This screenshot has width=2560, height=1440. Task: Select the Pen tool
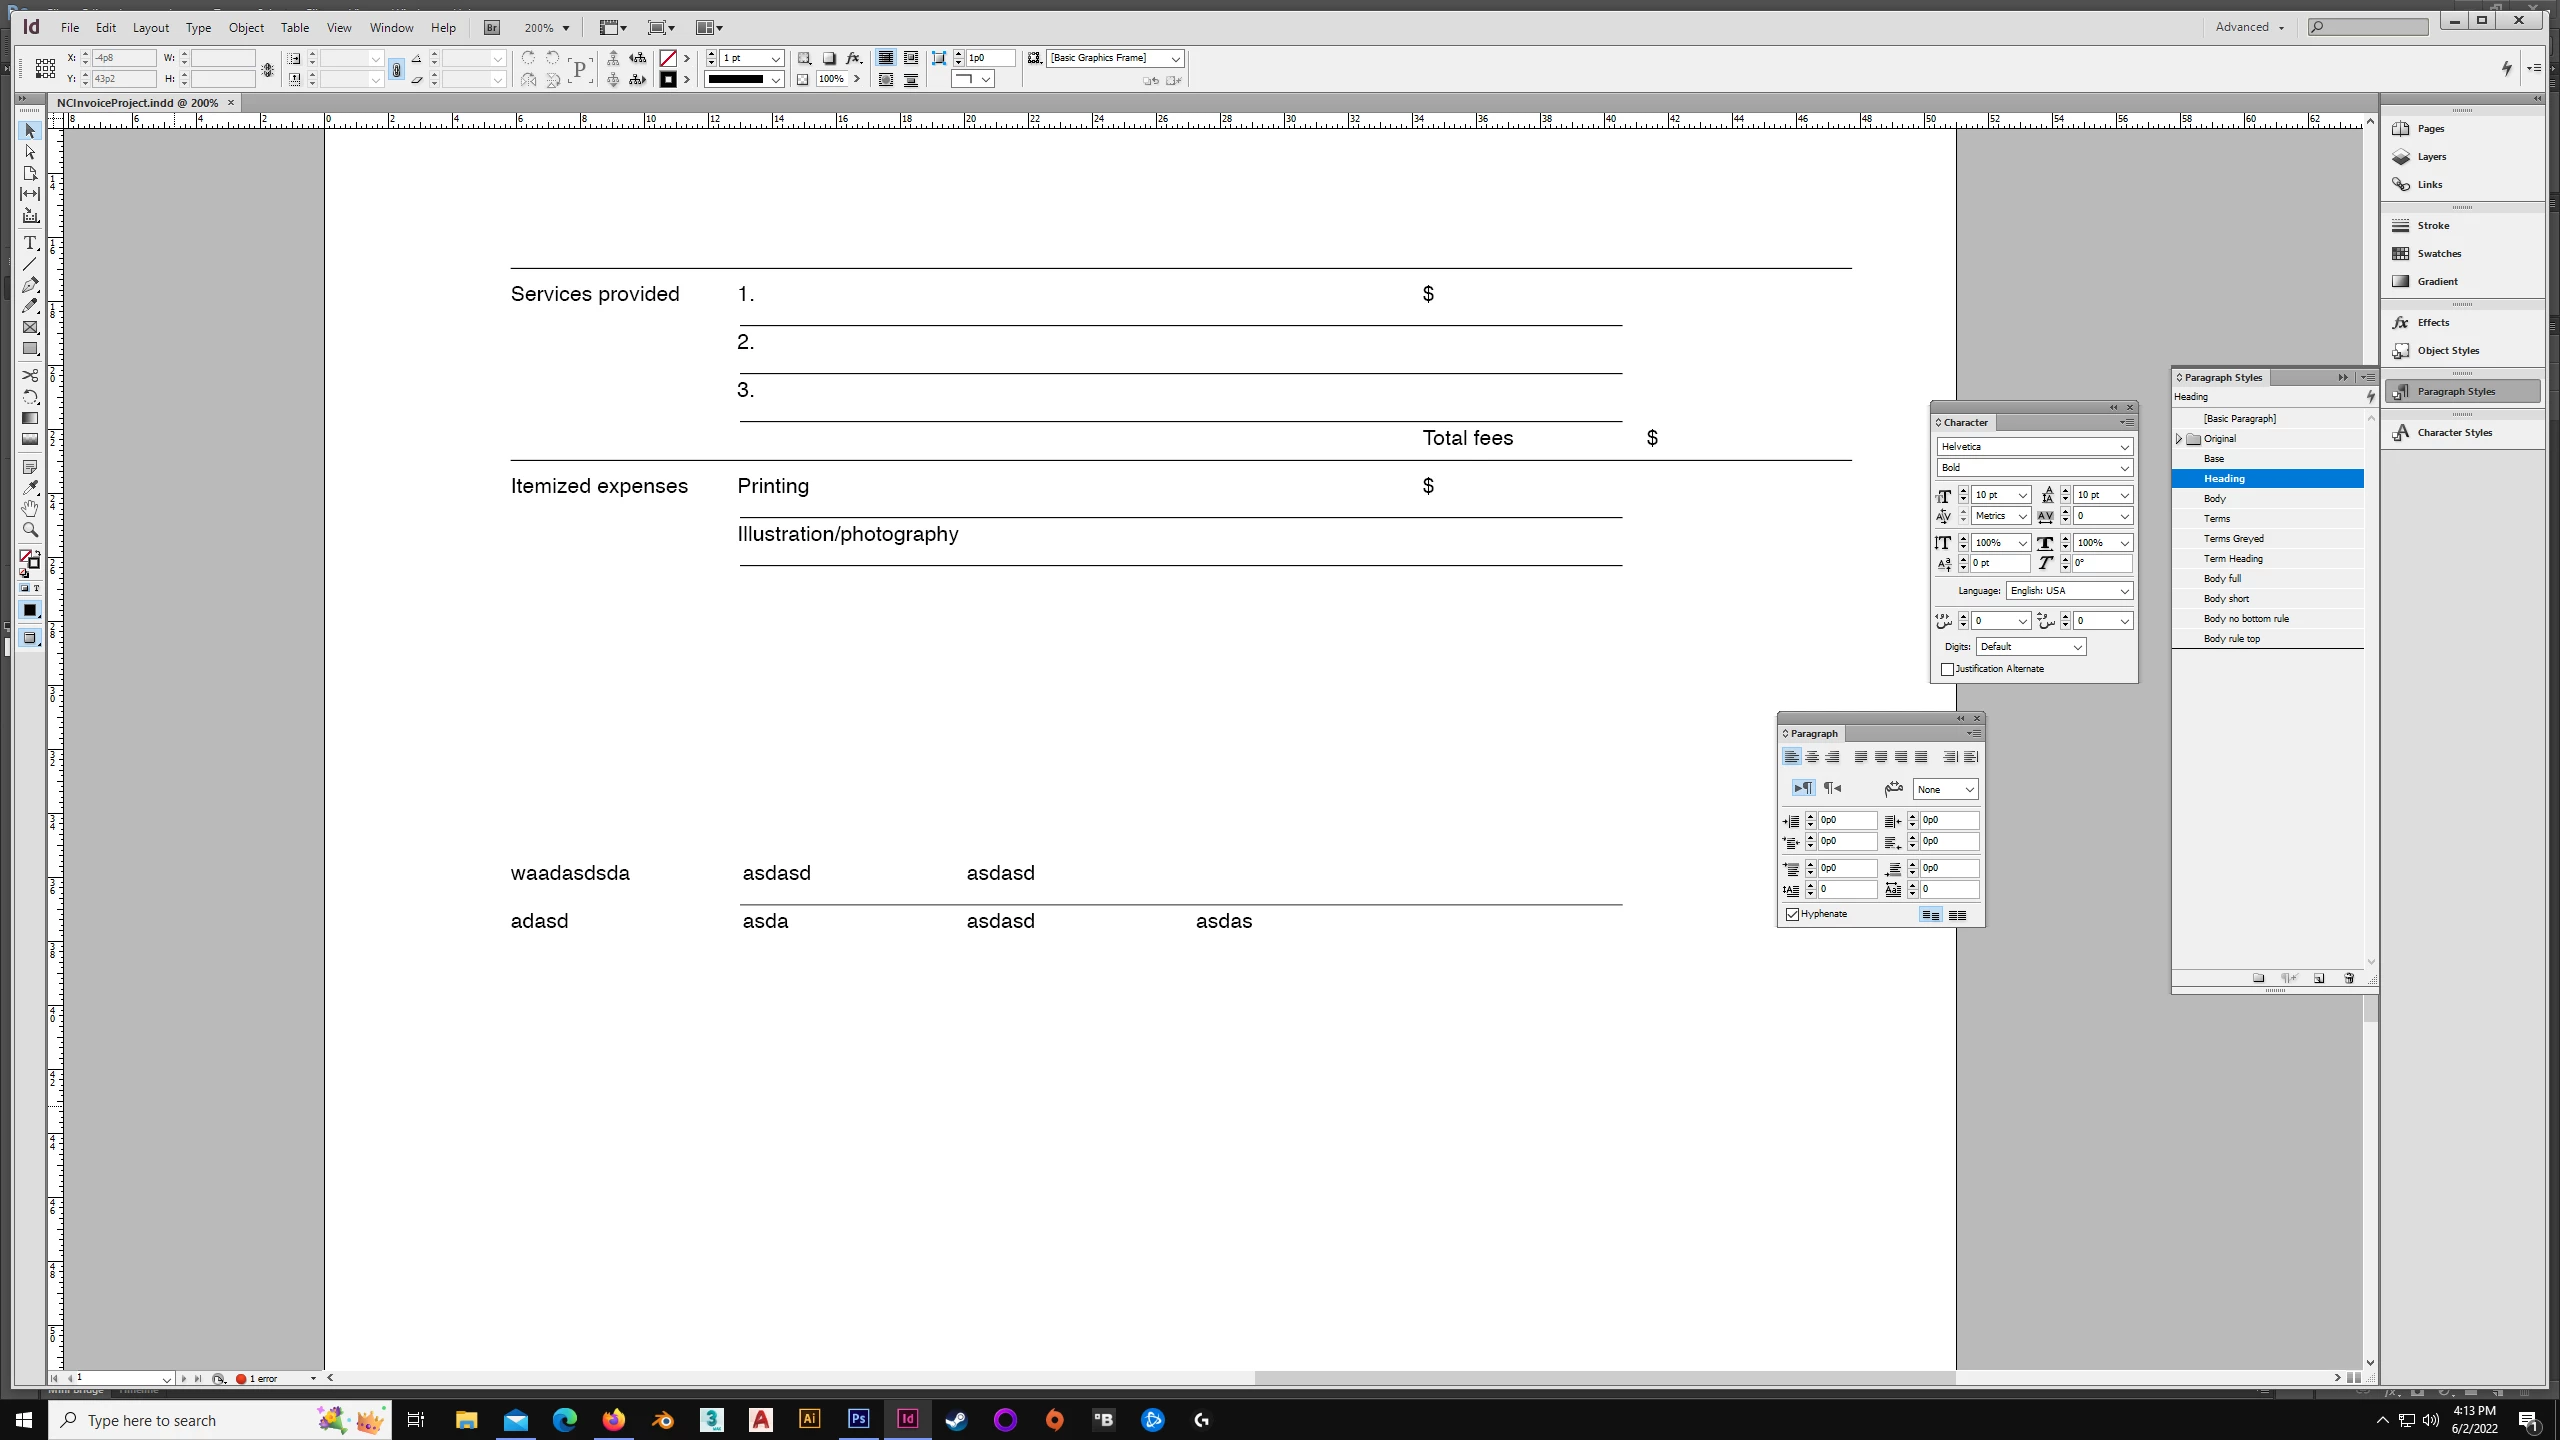pos(30,285)
